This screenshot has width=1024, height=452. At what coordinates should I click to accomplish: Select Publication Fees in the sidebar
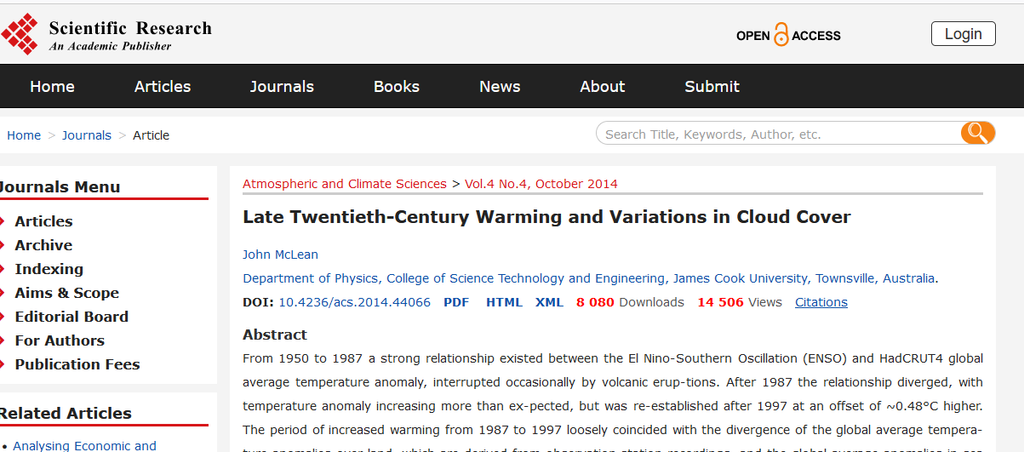77,365
